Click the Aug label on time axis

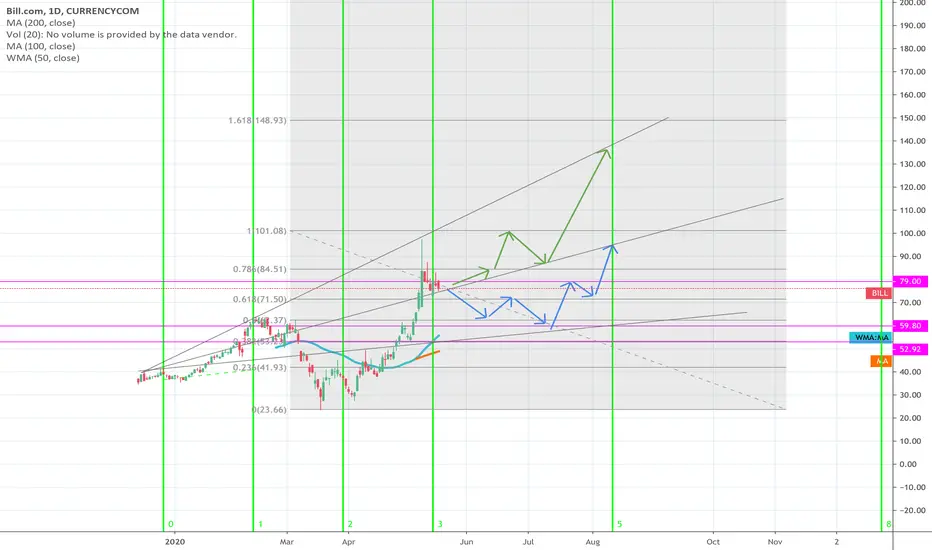pos(593,542)
